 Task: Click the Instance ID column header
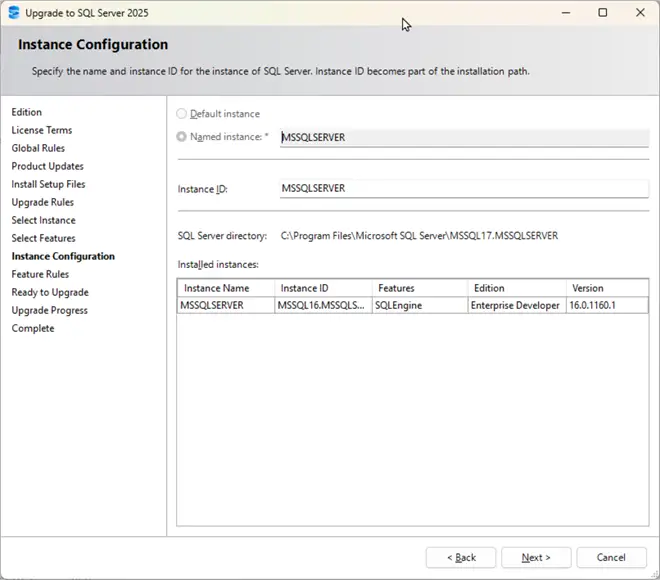(x=323, y=288)
